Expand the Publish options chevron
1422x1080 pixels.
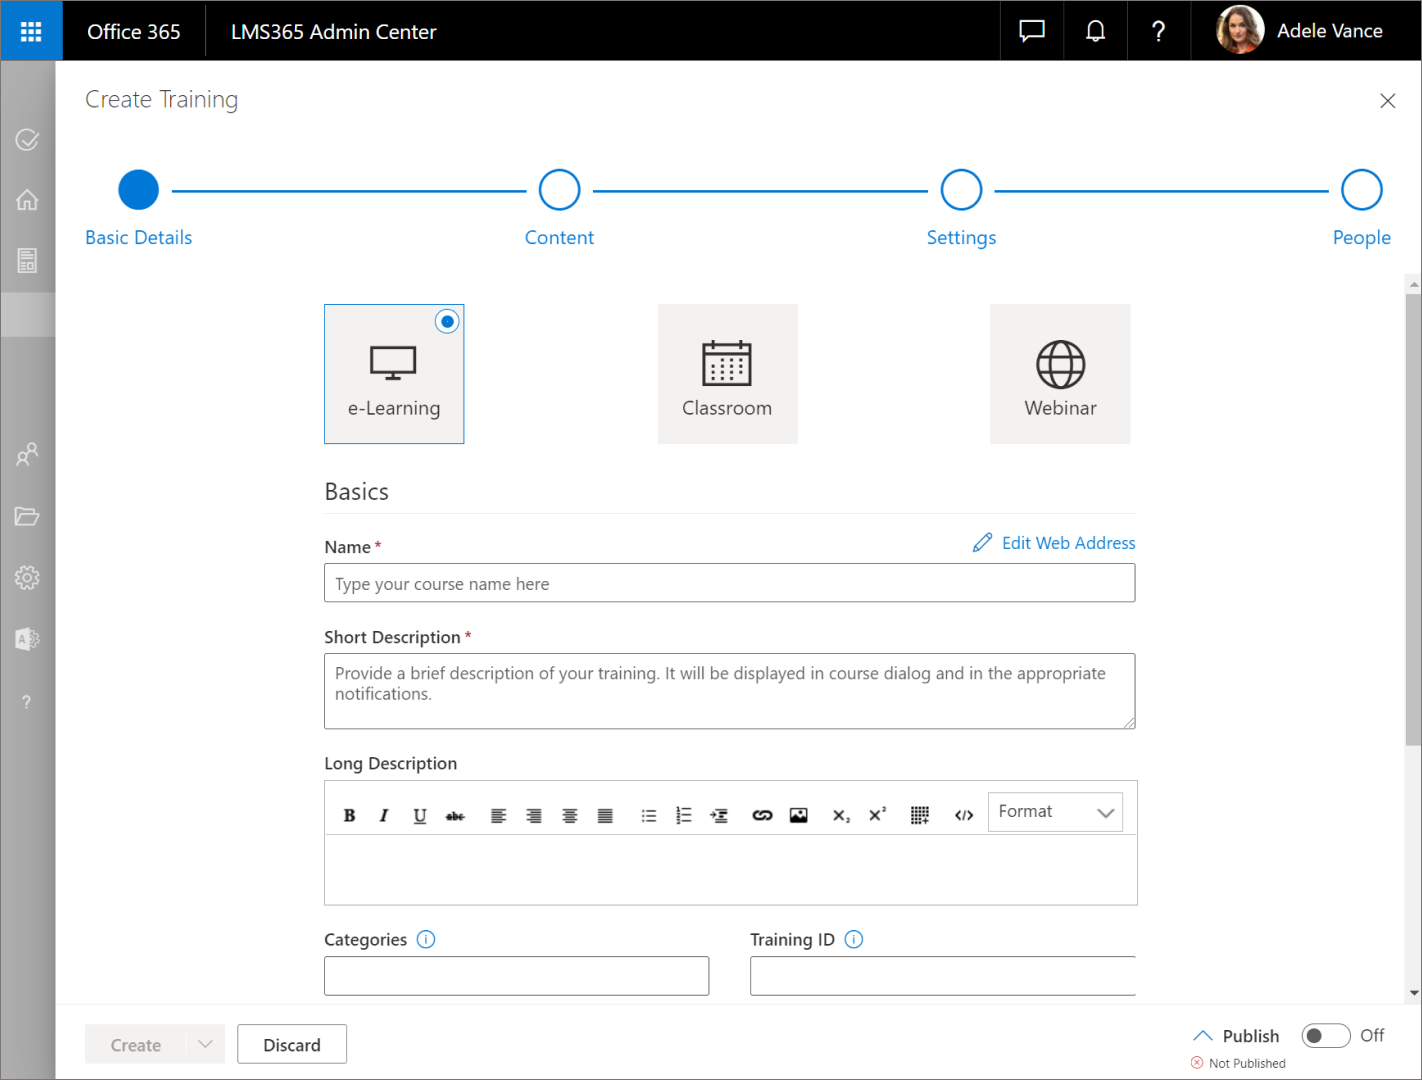click(x=1203, y=1035)
